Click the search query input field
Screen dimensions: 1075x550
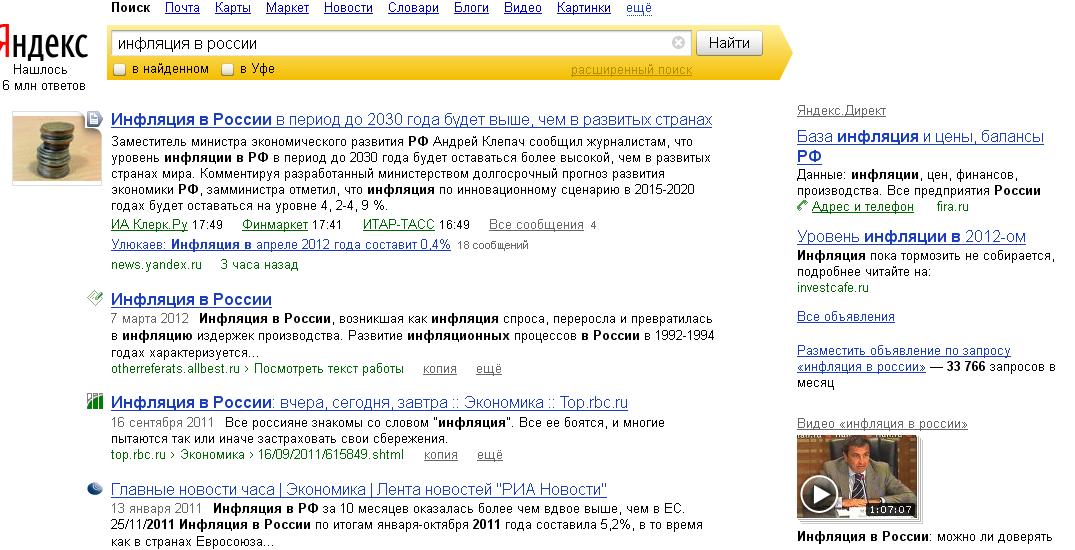coord(391,43)
